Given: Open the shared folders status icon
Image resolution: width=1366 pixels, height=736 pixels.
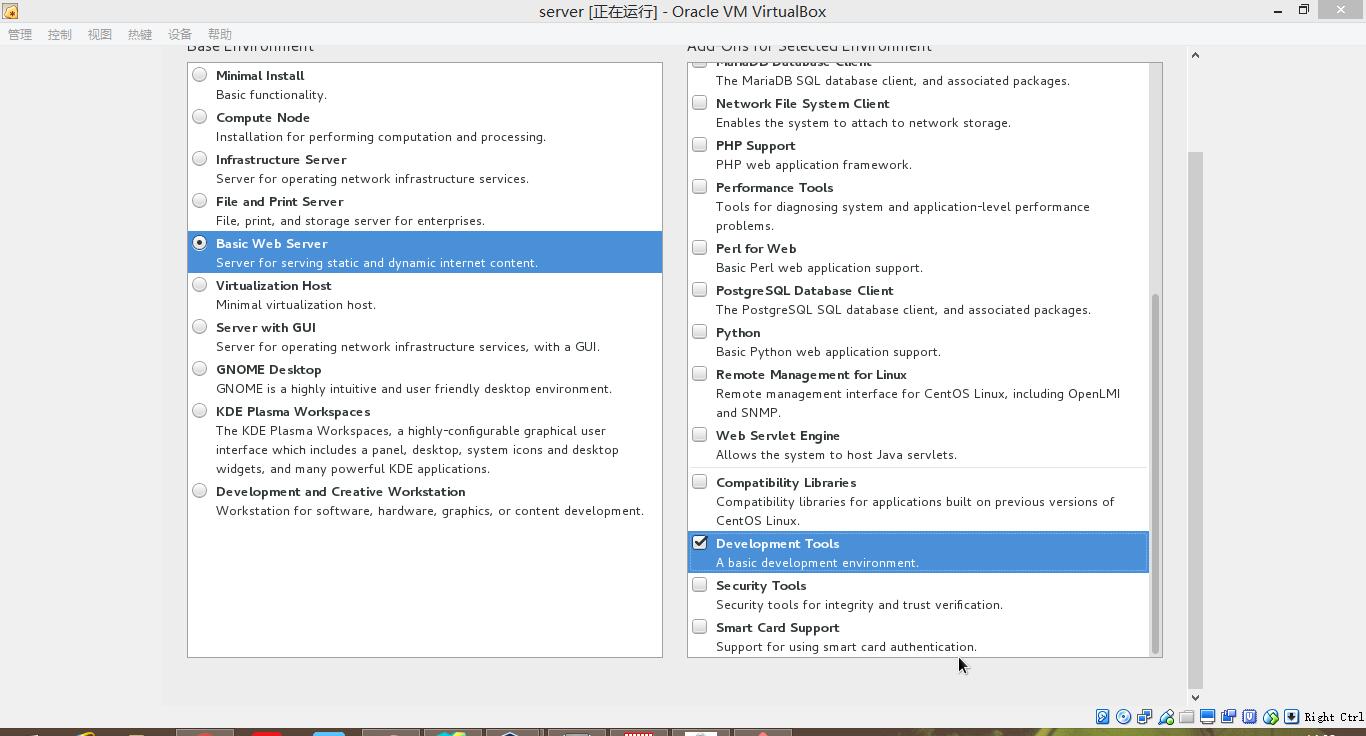Looking at the screenshot, I should [x=1187, y=716].
